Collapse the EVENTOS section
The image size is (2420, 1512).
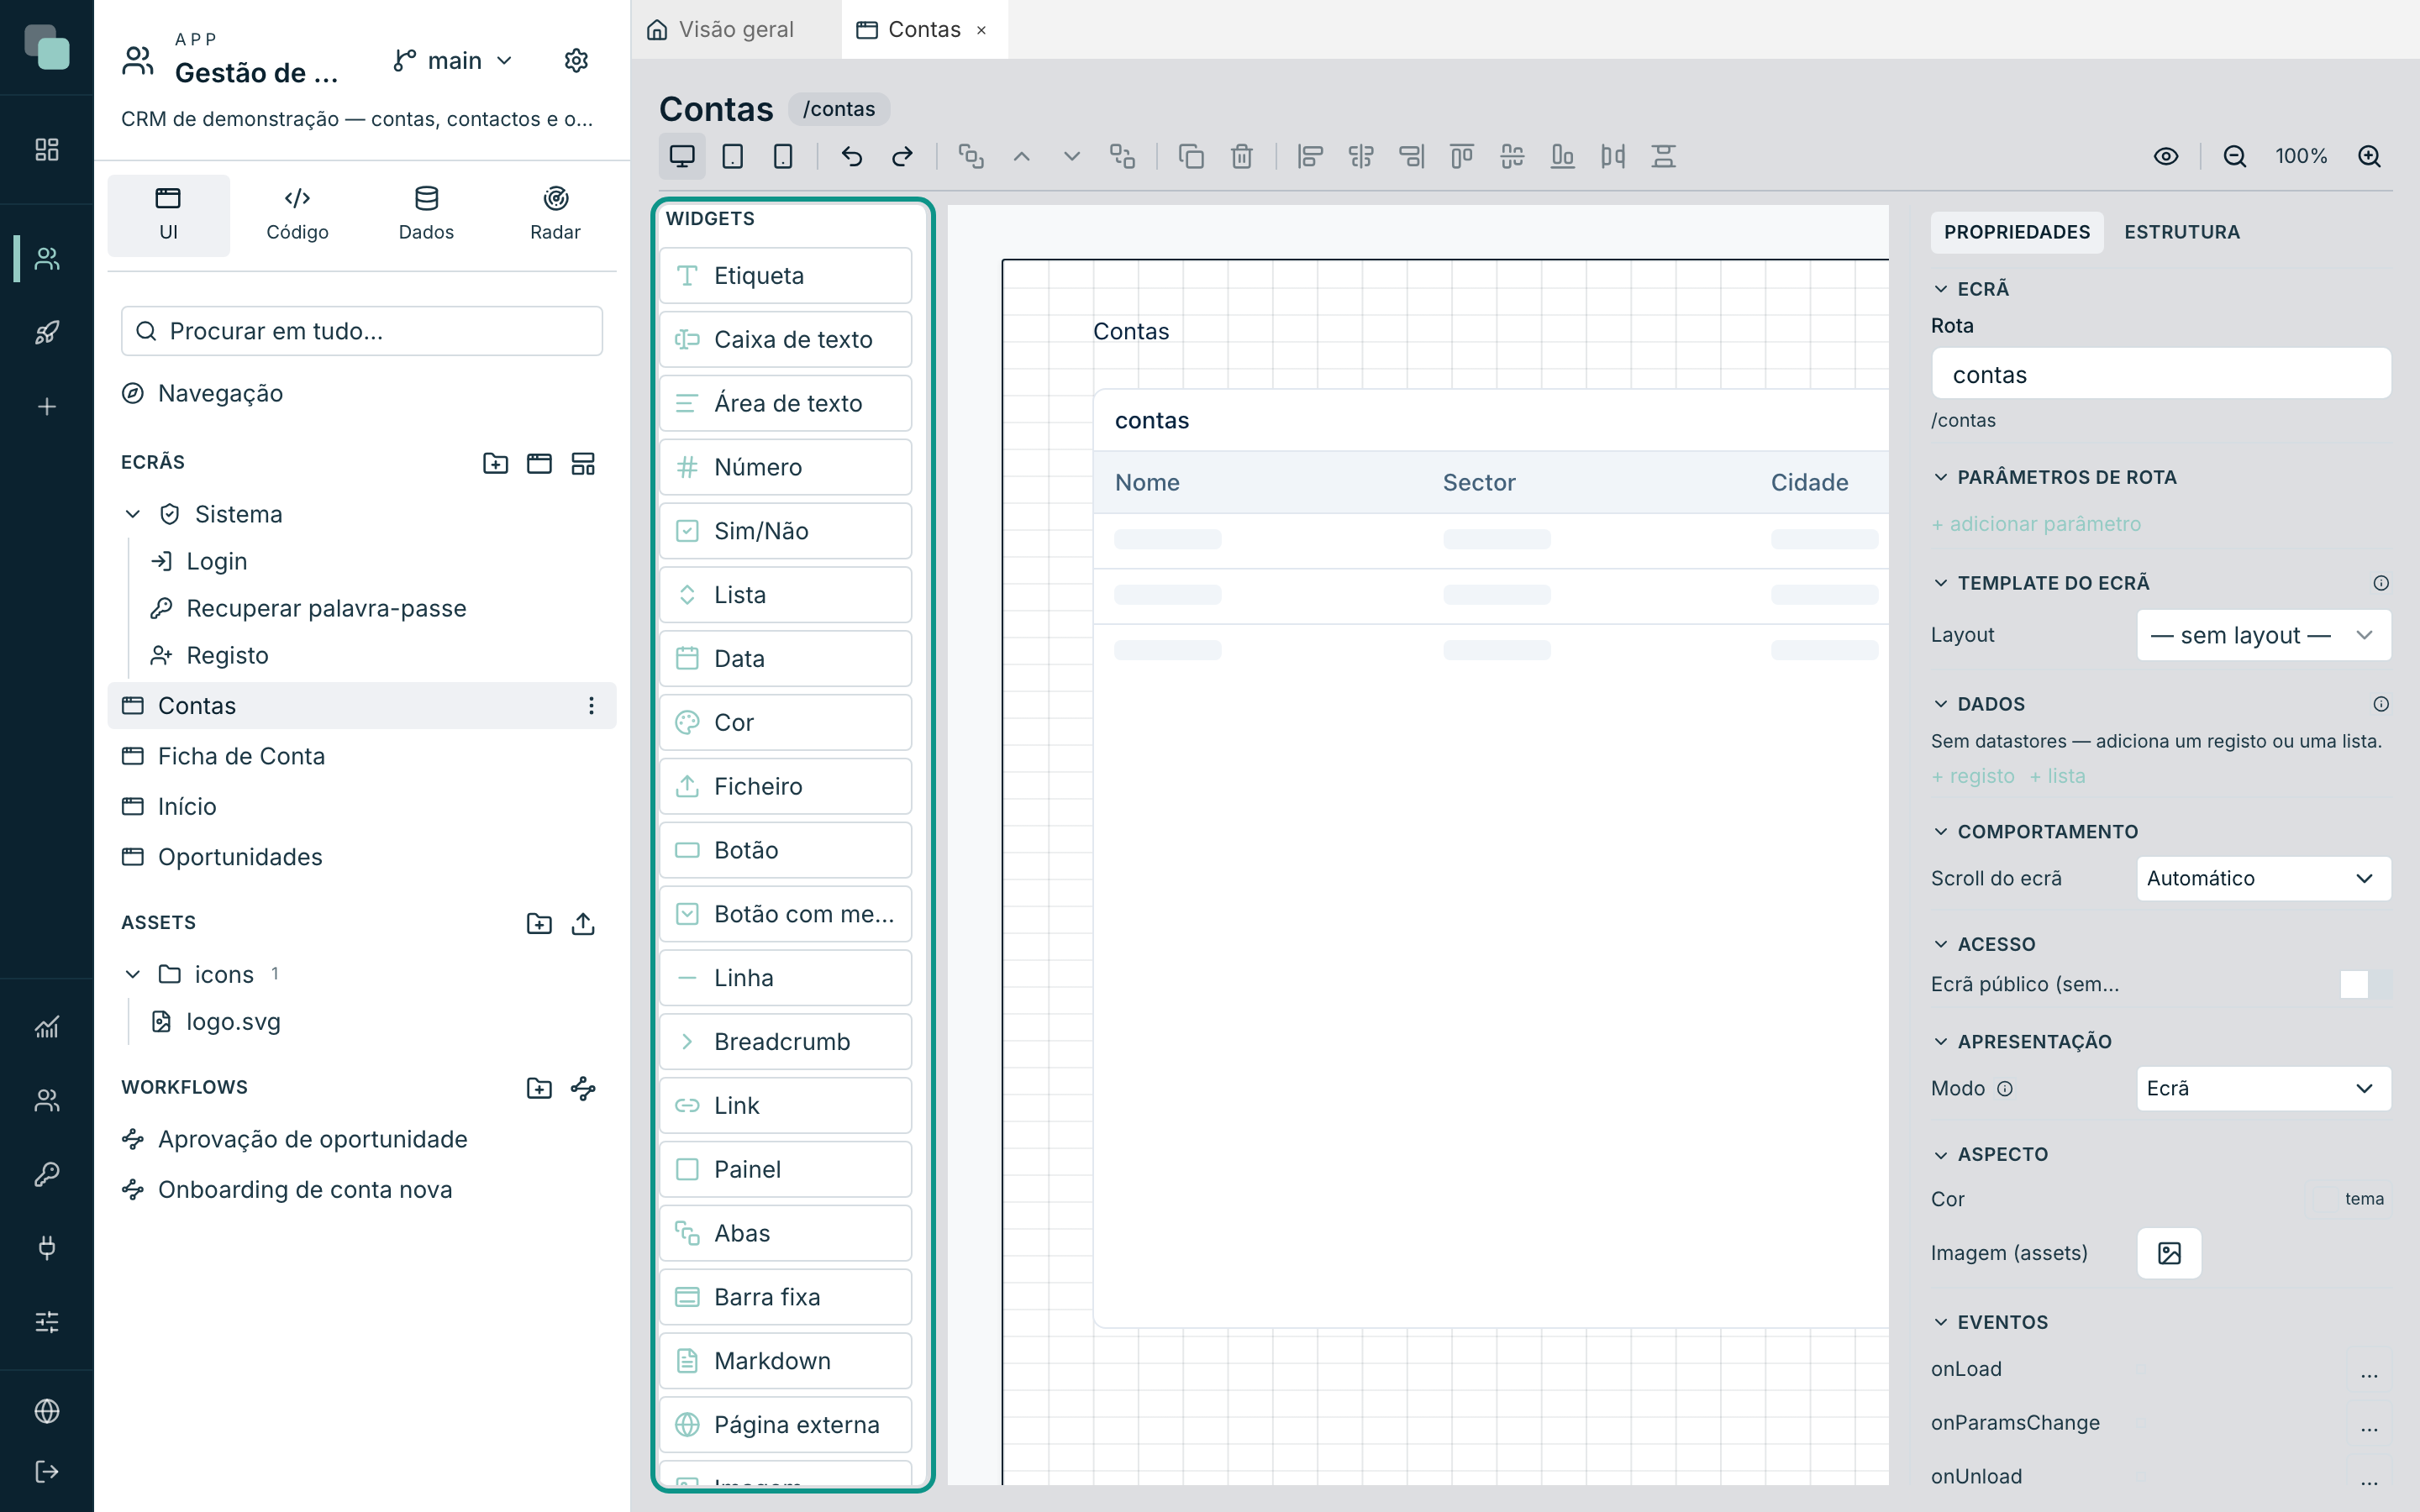click(1941, 1322)
